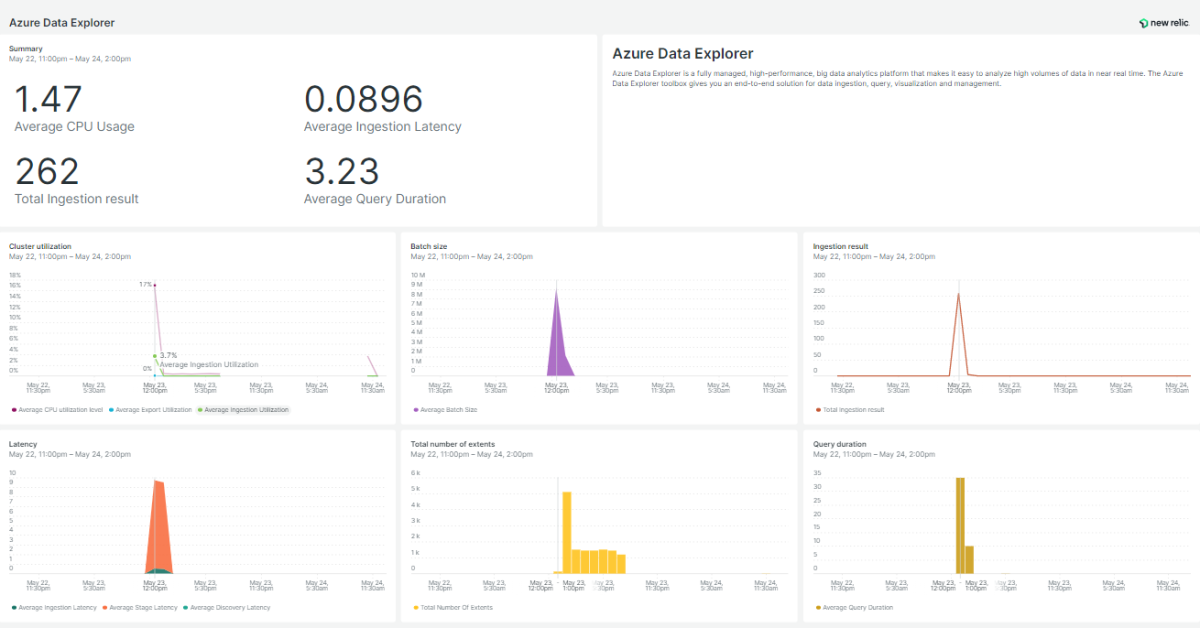Click the 262 Total Ingestion result value
This screenshot has height=628, width=1200.
click(47, 171)
